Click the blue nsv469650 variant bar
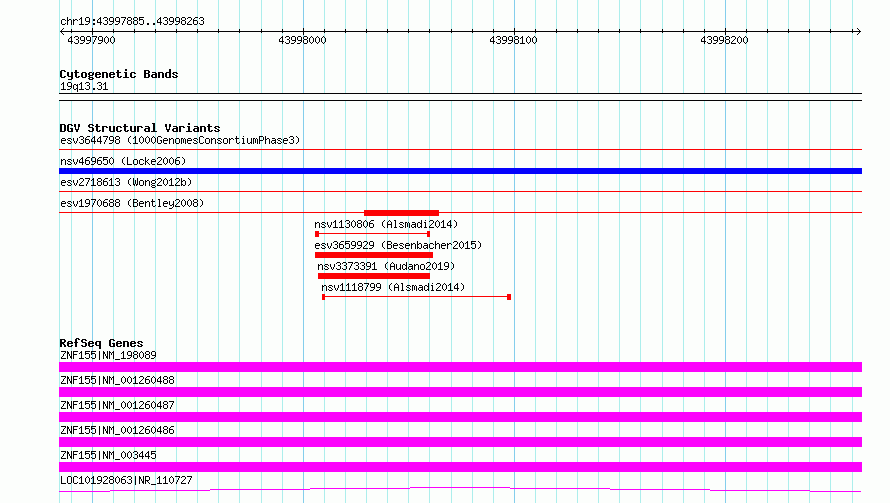890x503 pixels. (460, 171)
